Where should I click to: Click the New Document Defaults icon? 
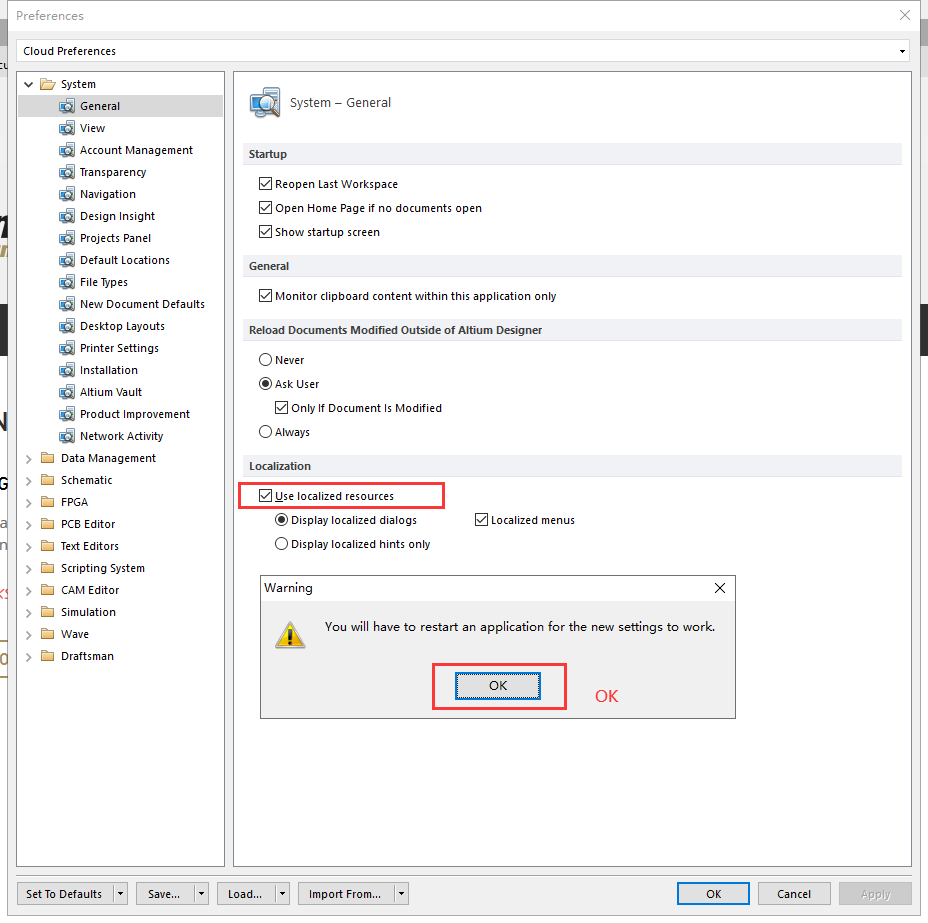coord(67,304)
